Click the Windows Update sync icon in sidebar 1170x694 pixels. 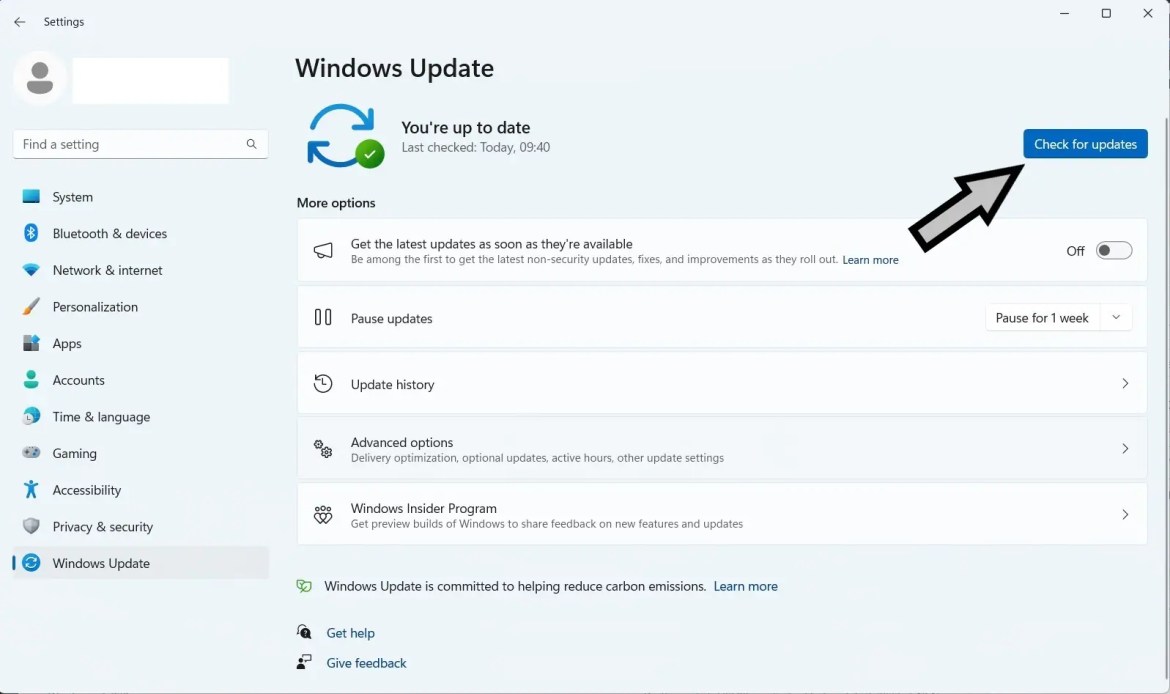tap(31, 563)
